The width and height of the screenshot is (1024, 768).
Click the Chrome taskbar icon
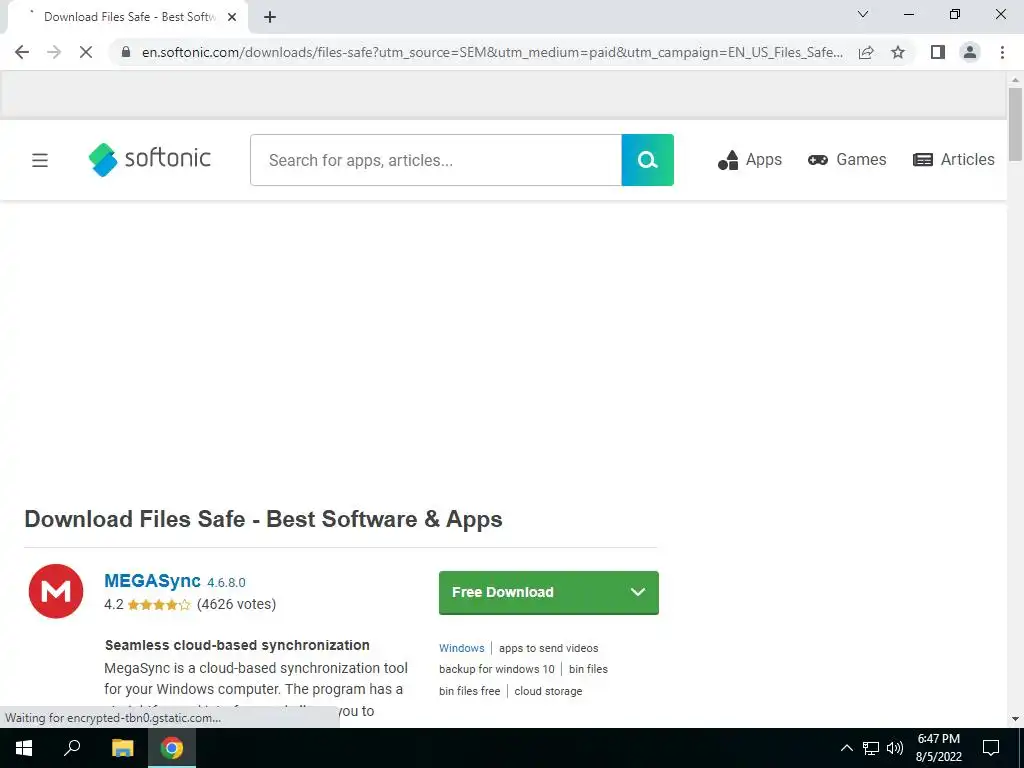click(x=172, y=748)
